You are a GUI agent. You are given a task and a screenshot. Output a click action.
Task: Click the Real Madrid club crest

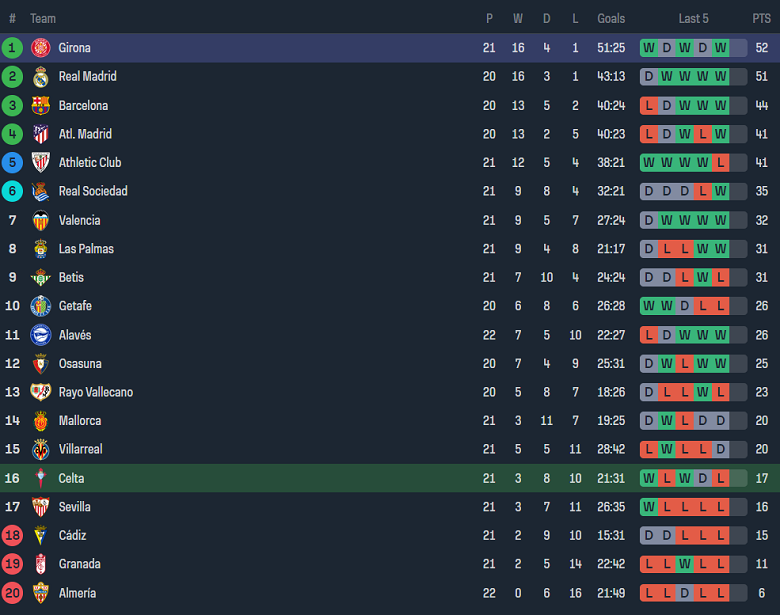(40, 77)
